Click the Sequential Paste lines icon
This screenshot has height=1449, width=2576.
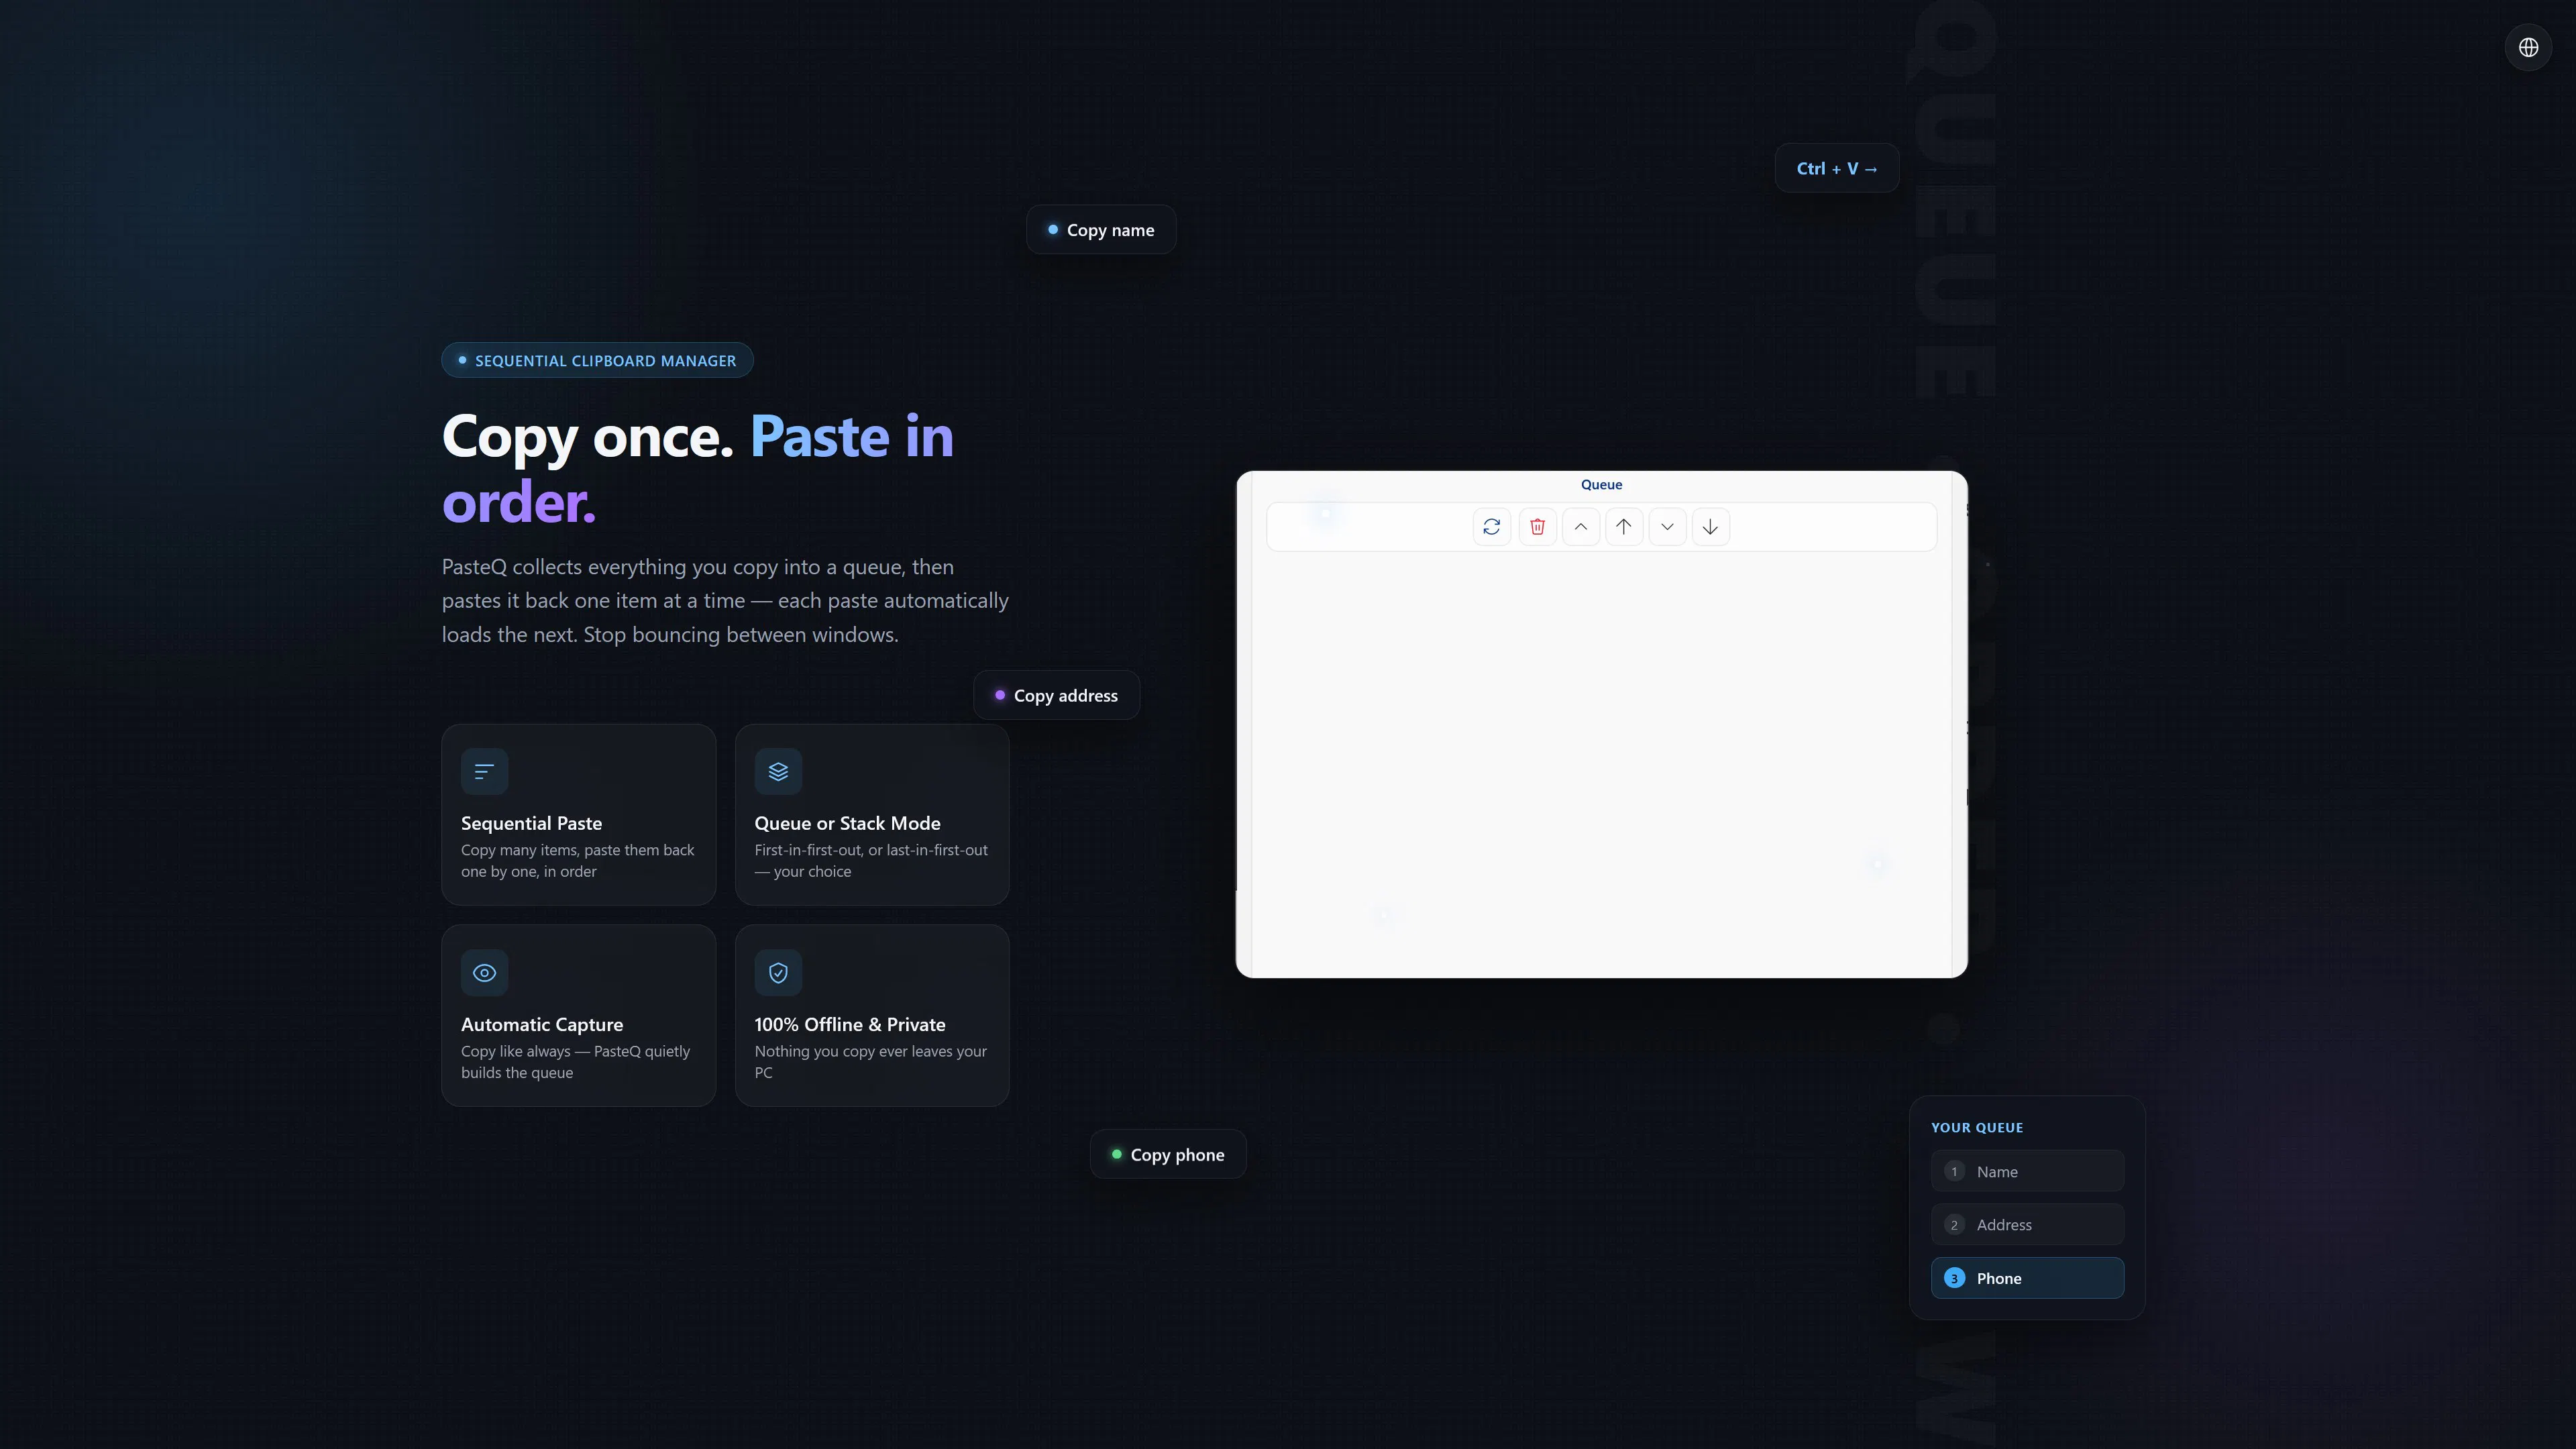coord(484,771)
